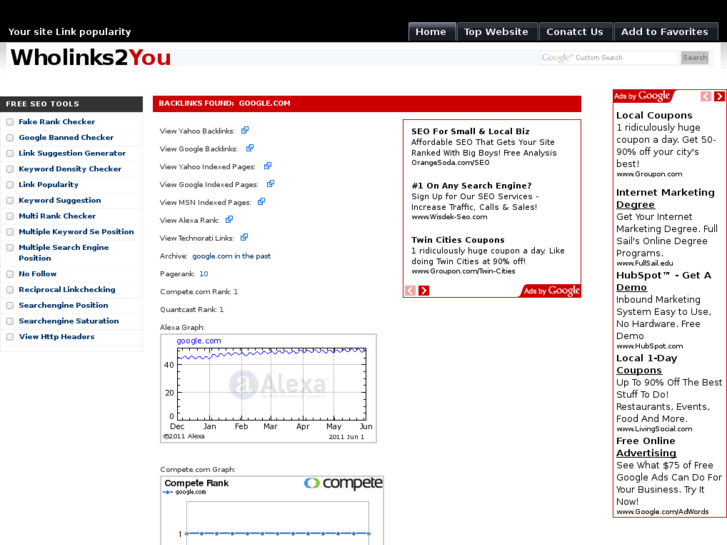Open Keyword Density Checker tool
Image resolution: width=727 pixels, height=545 pixels.
(70, 169)
